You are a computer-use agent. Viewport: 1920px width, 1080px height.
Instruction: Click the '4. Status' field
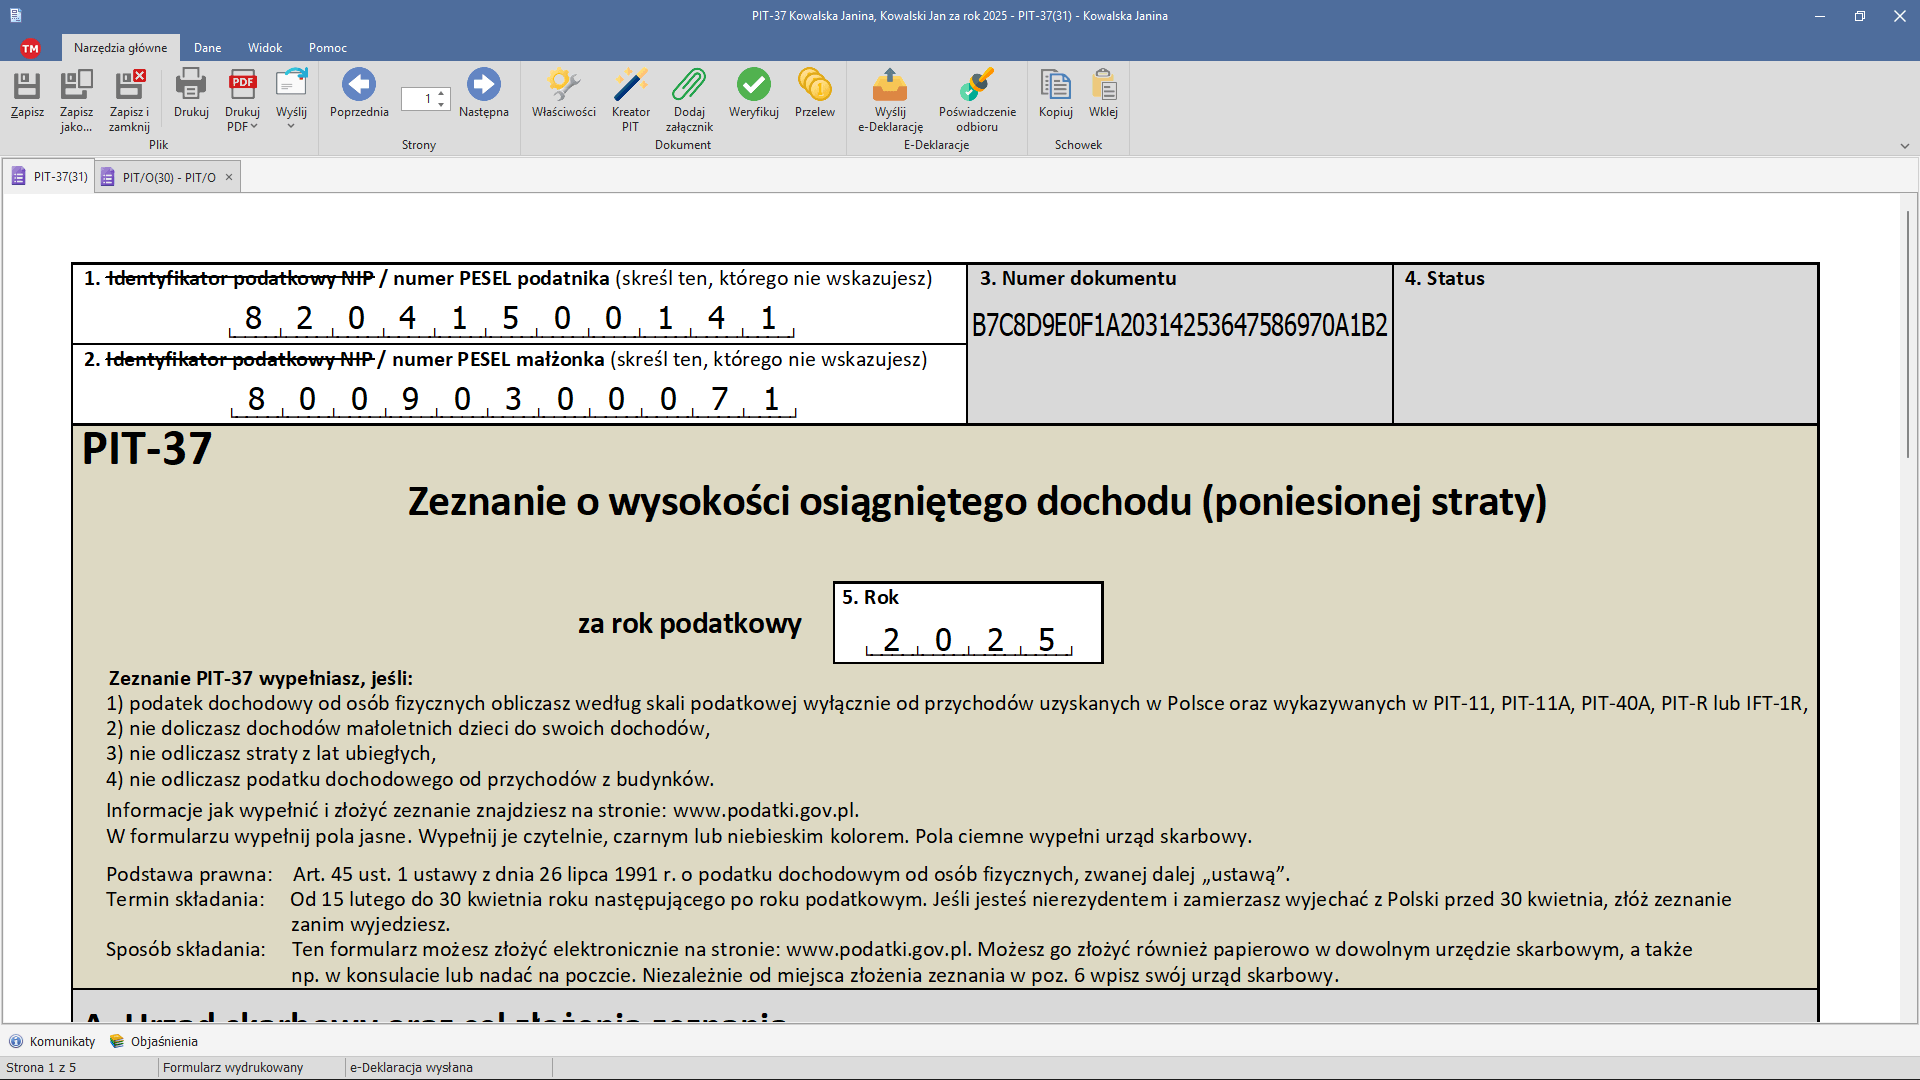click(1605, 344)
